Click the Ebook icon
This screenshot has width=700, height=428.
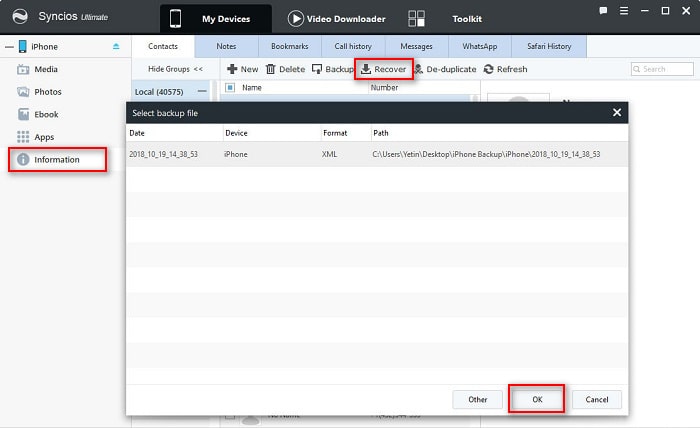pyautogui.click(x=23, y=114)
